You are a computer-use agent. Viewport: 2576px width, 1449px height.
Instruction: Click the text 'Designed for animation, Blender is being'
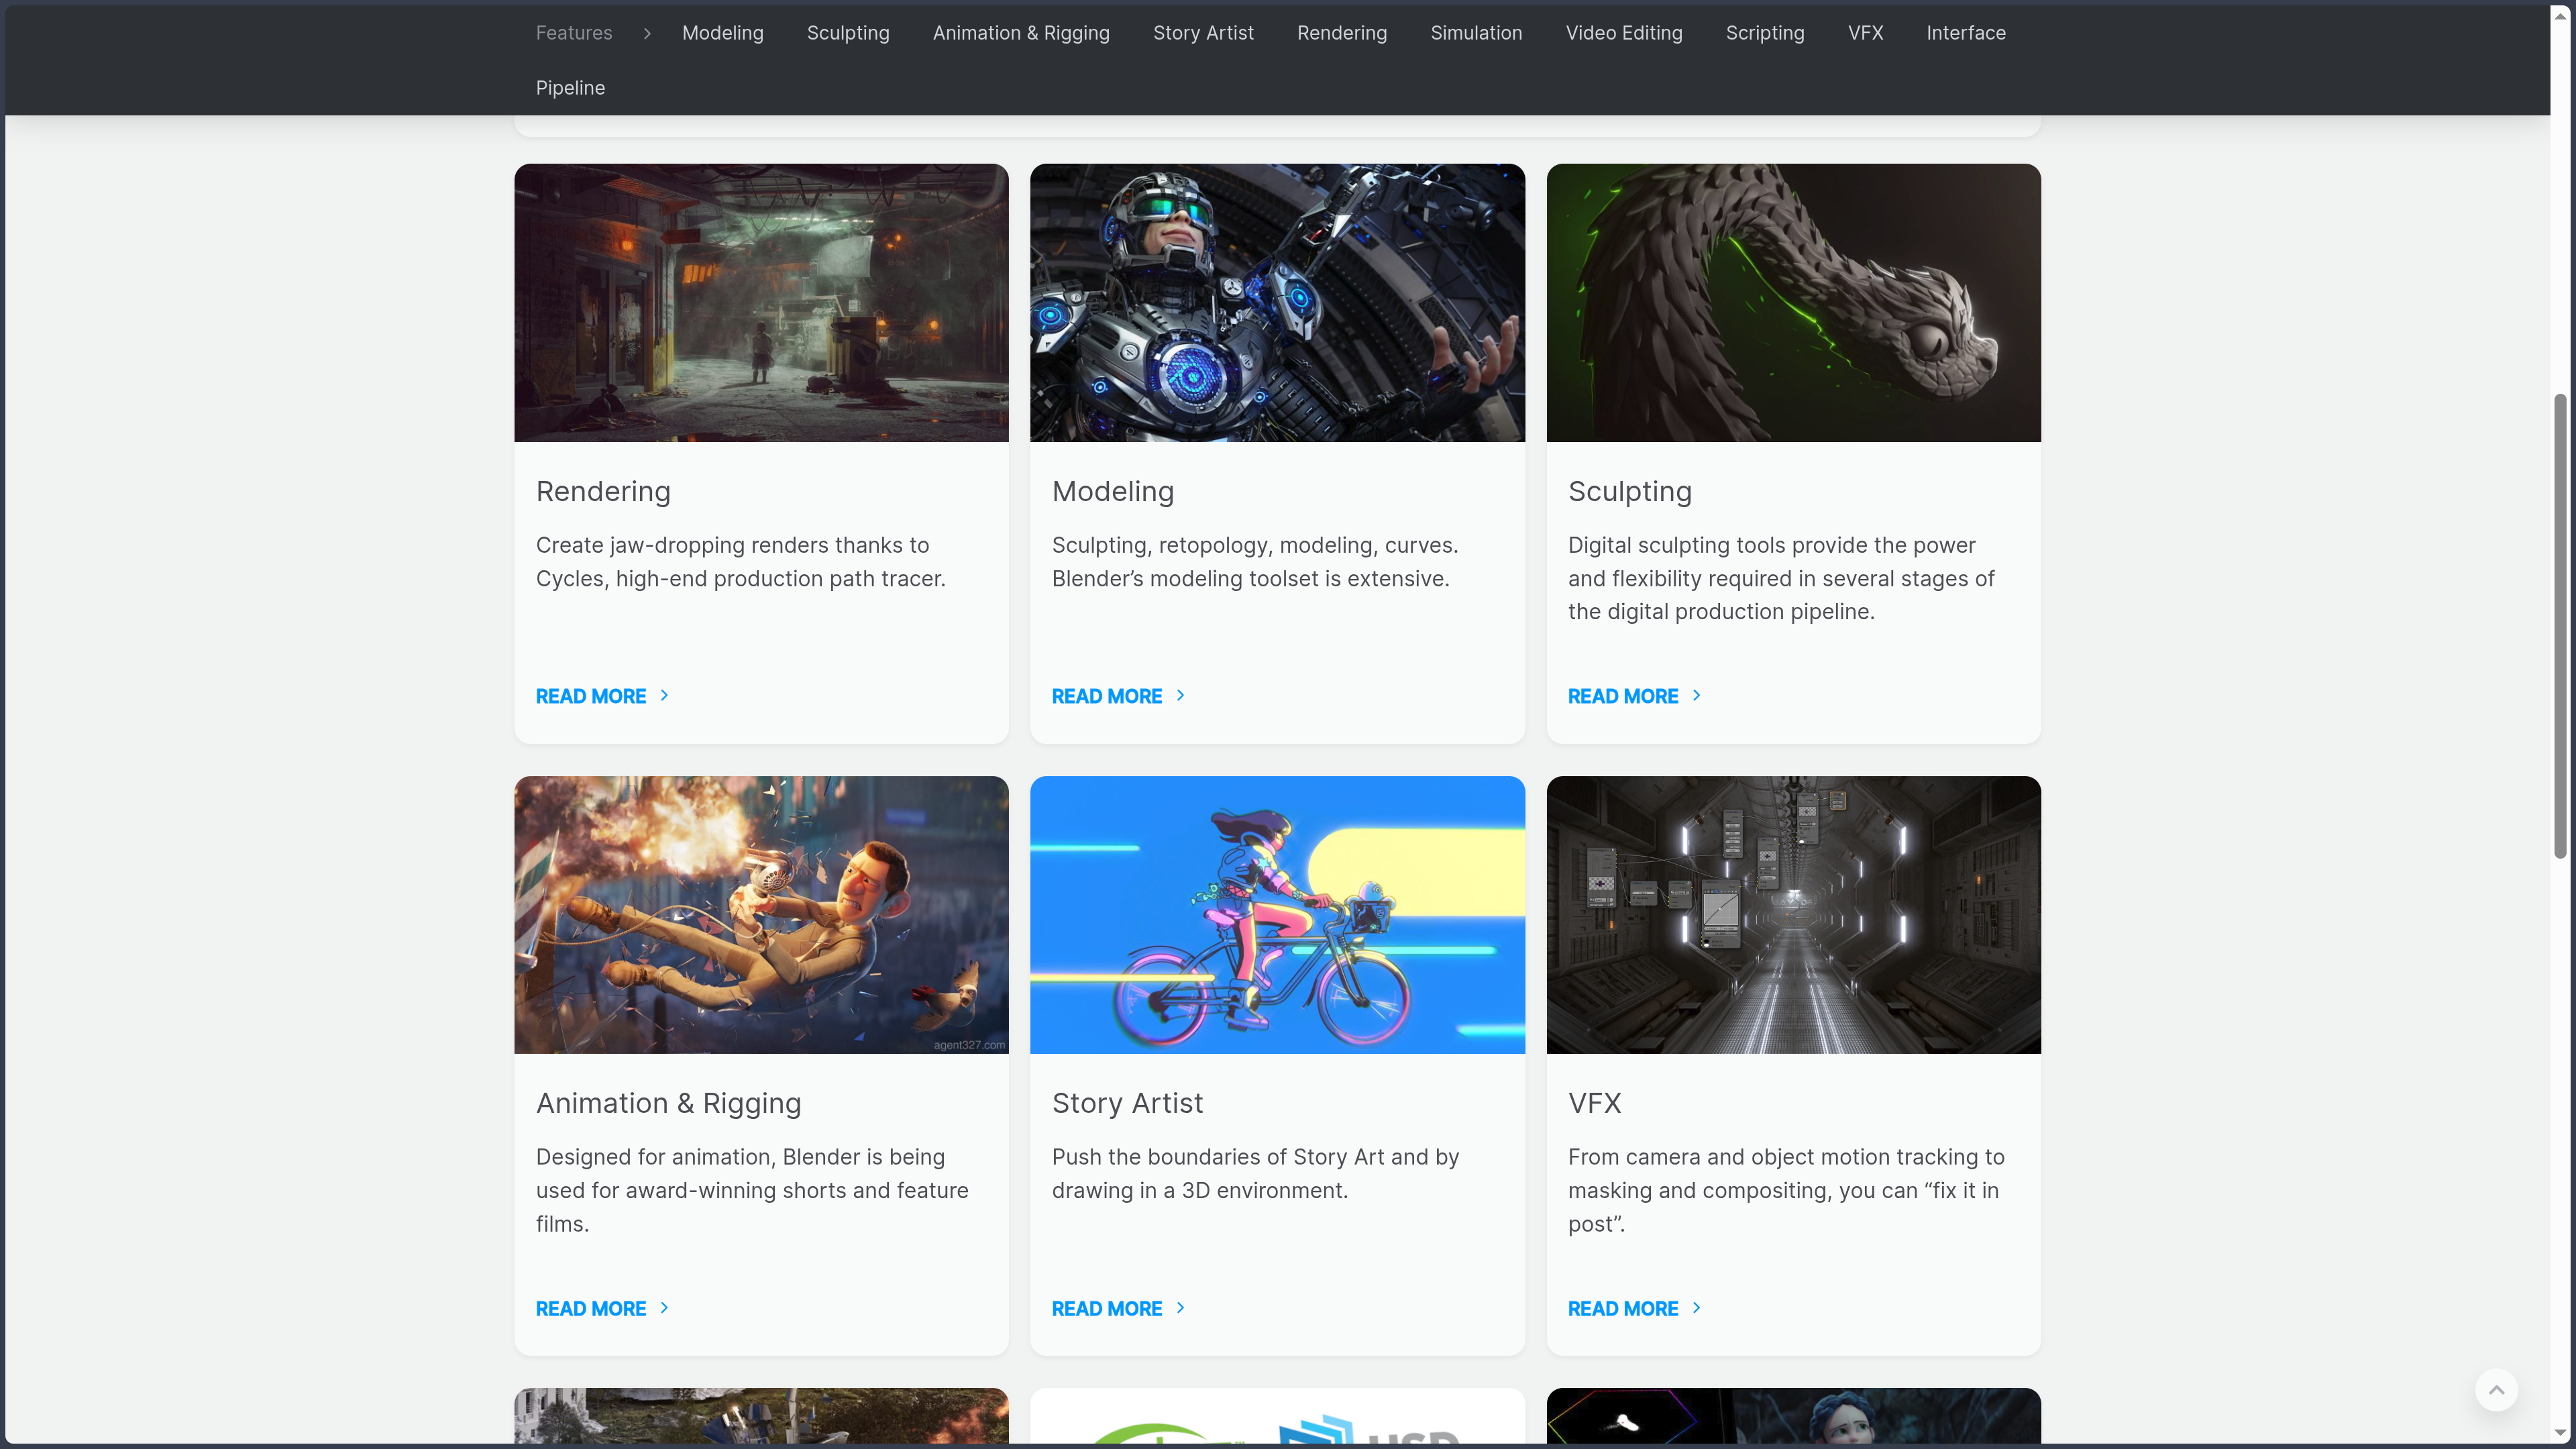pyautogui.click(x=740, y=1157)
